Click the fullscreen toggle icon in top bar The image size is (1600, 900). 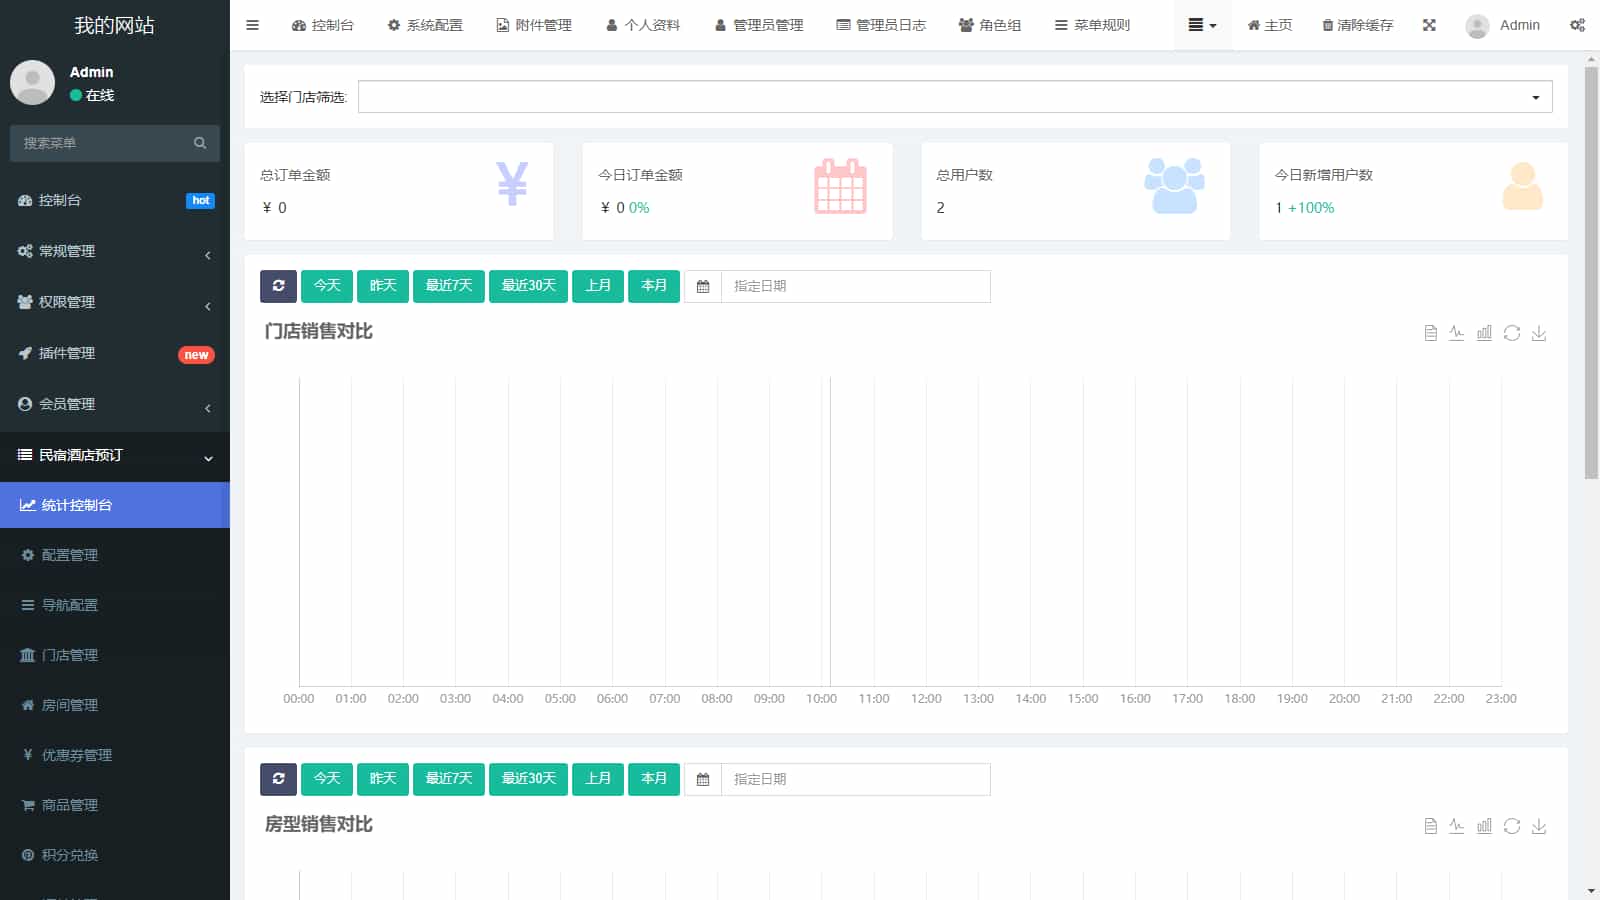point(1429,25)
